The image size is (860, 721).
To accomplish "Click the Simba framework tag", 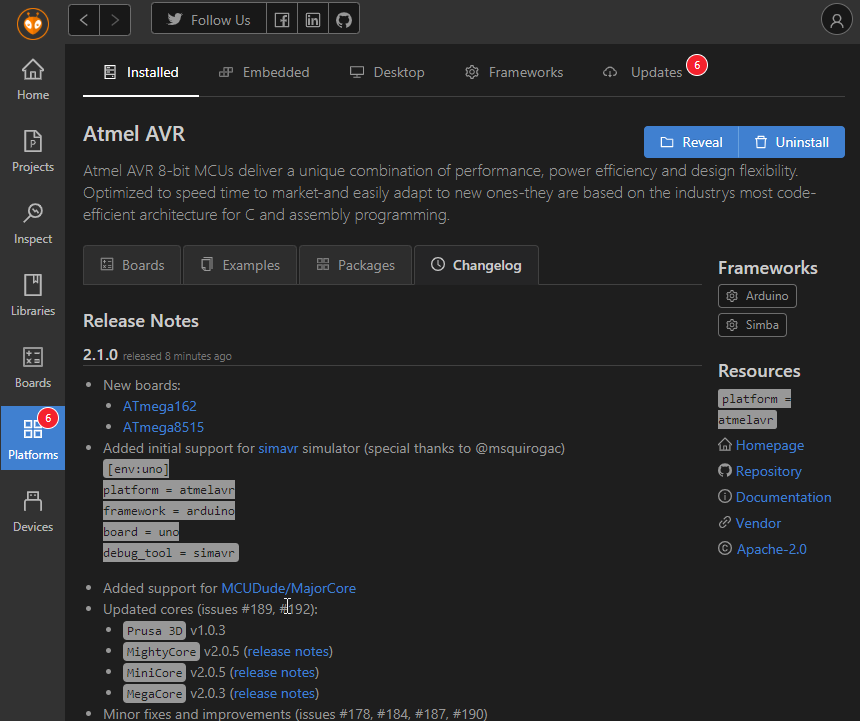I will [x=752, y=325].
